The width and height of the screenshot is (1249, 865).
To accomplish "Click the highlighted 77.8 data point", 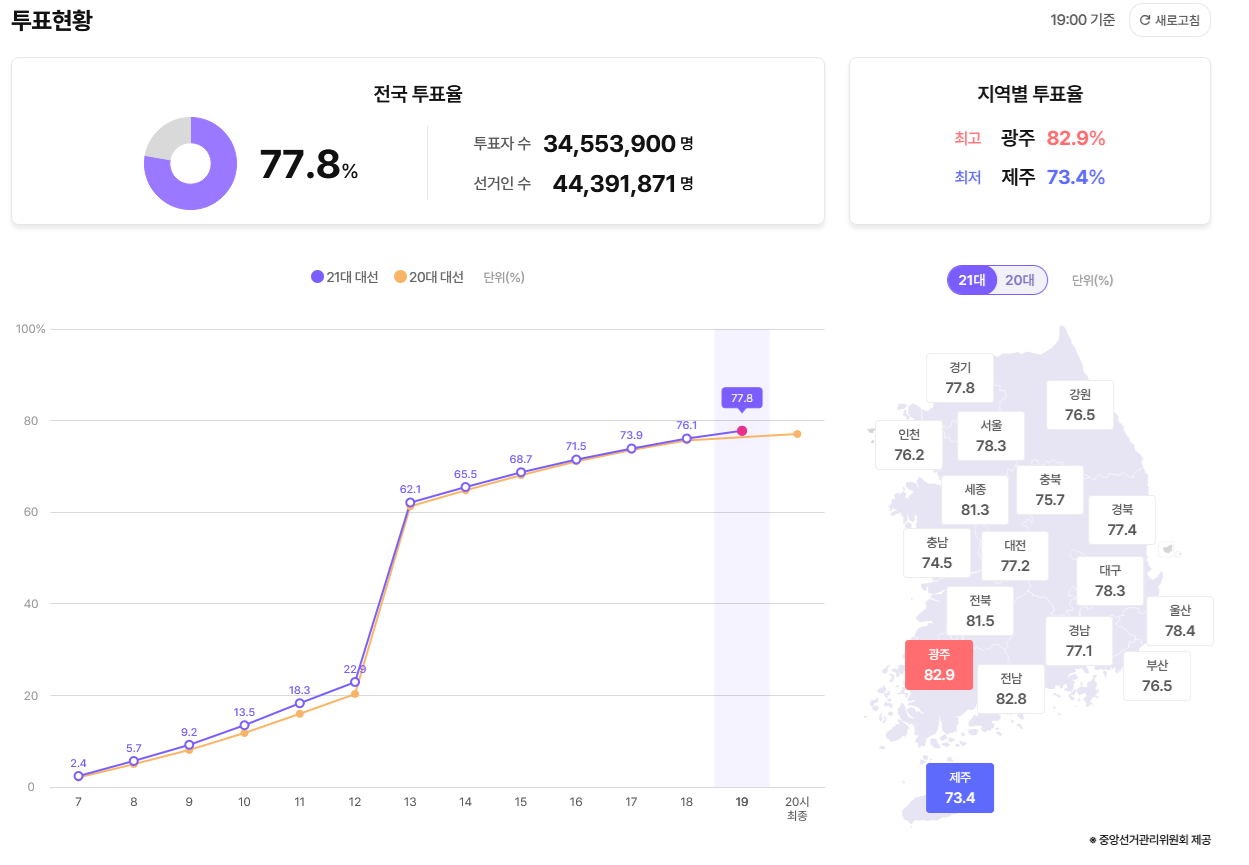I will click(742, 431).
